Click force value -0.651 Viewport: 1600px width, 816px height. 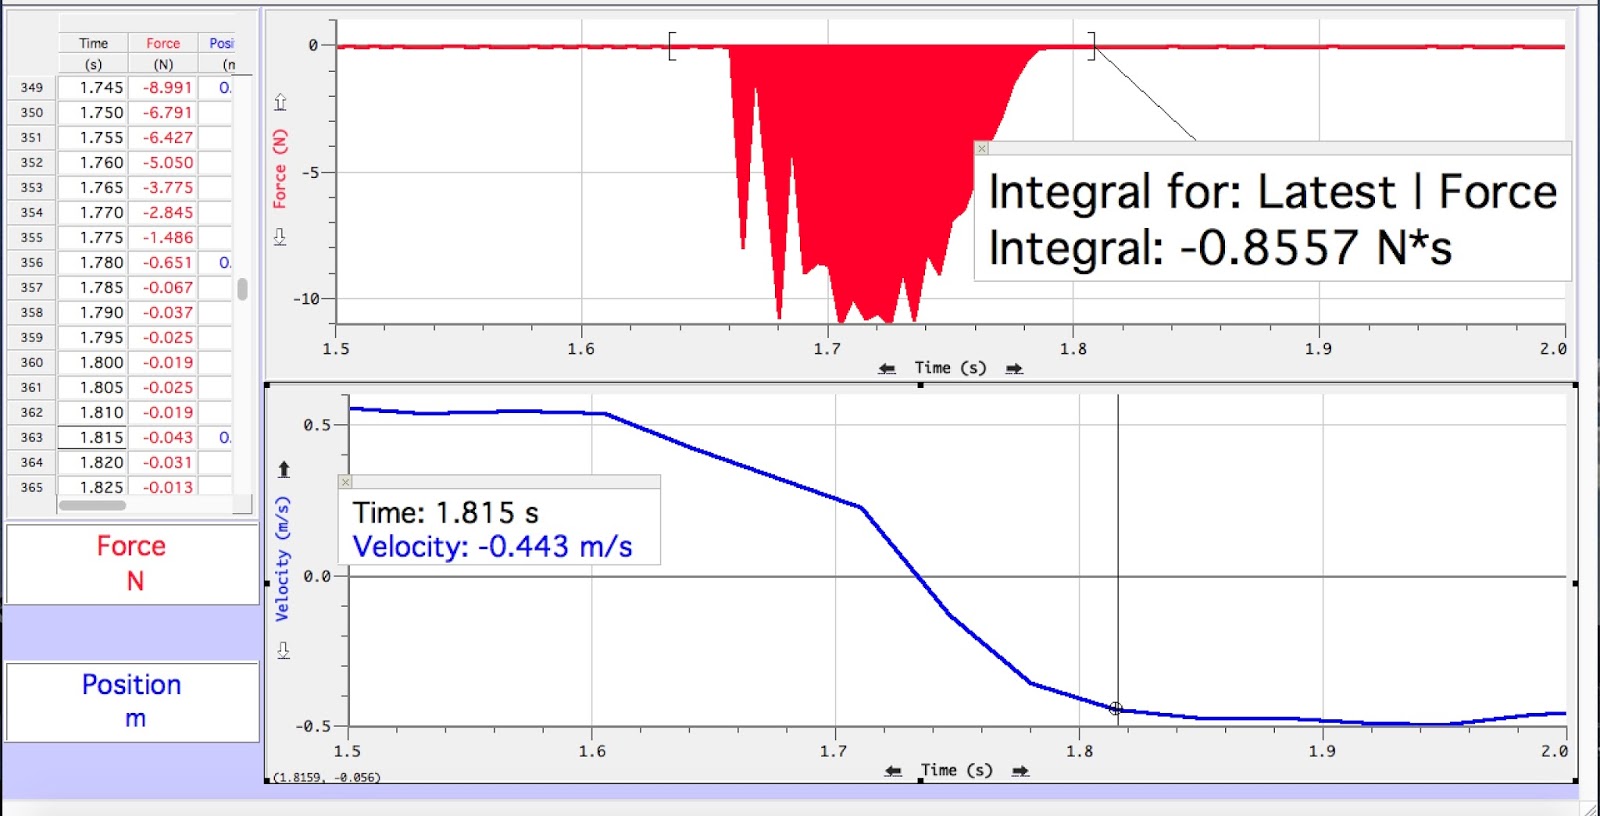163,263
